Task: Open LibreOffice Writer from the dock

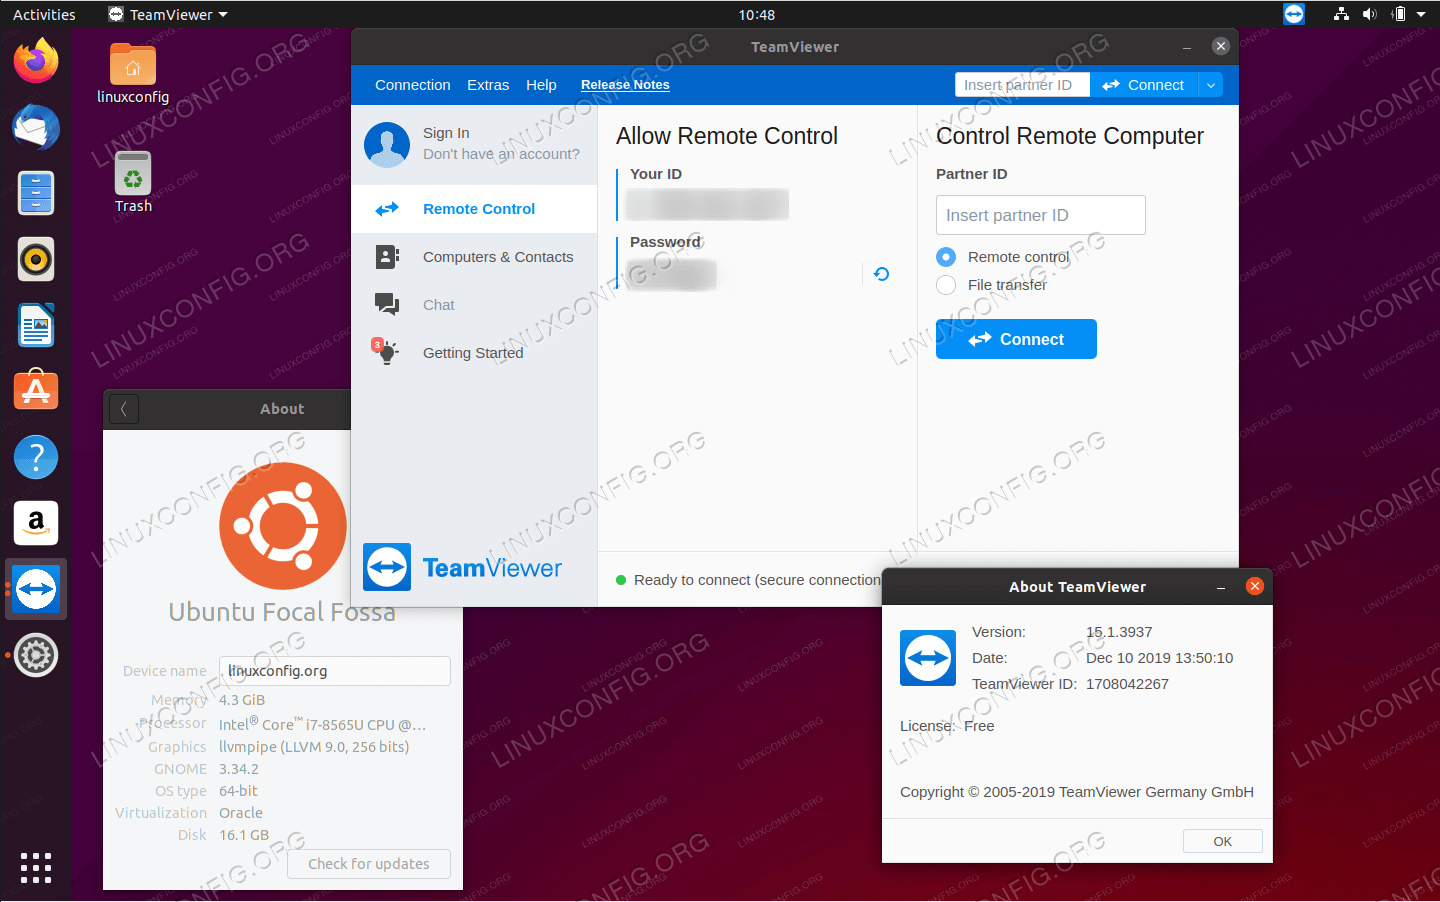Action: point(36,325)
